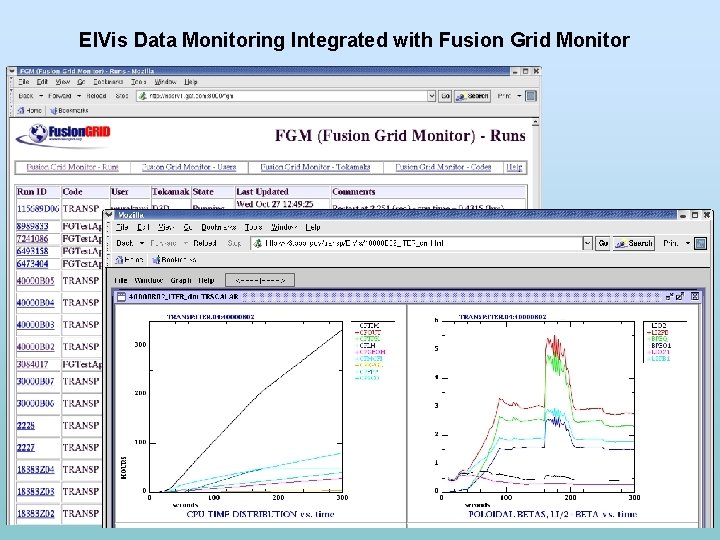Open the Fusion Grid Monitor - Runs link
The width and height of the screenshot is (720, 540).
[x=72, y=167]
